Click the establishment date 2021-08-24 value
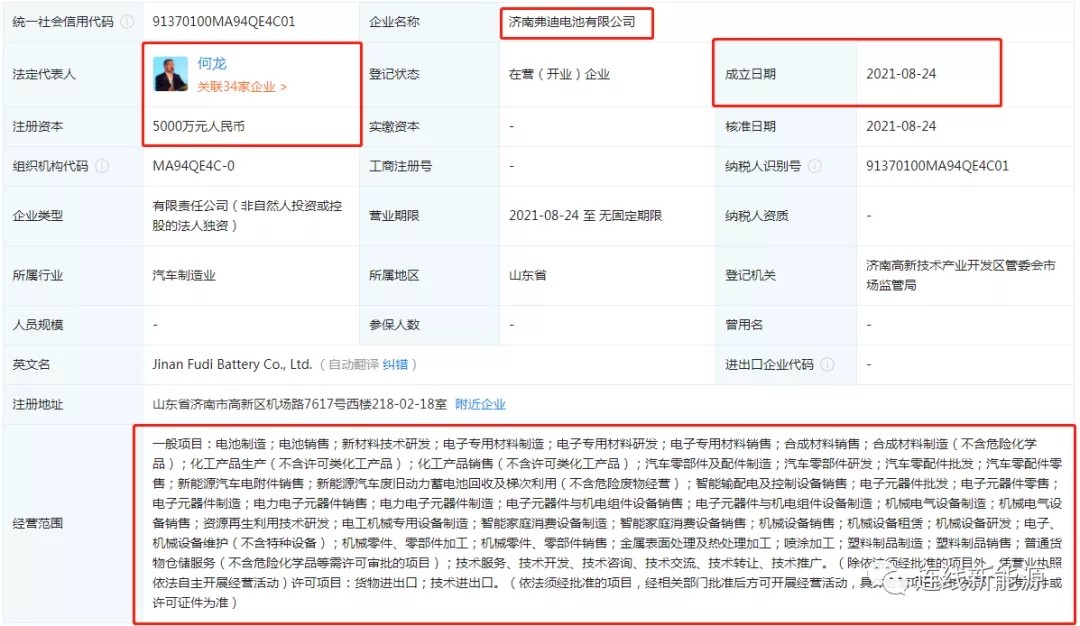Screen dimensions: 1080x626 click(901, 74)
